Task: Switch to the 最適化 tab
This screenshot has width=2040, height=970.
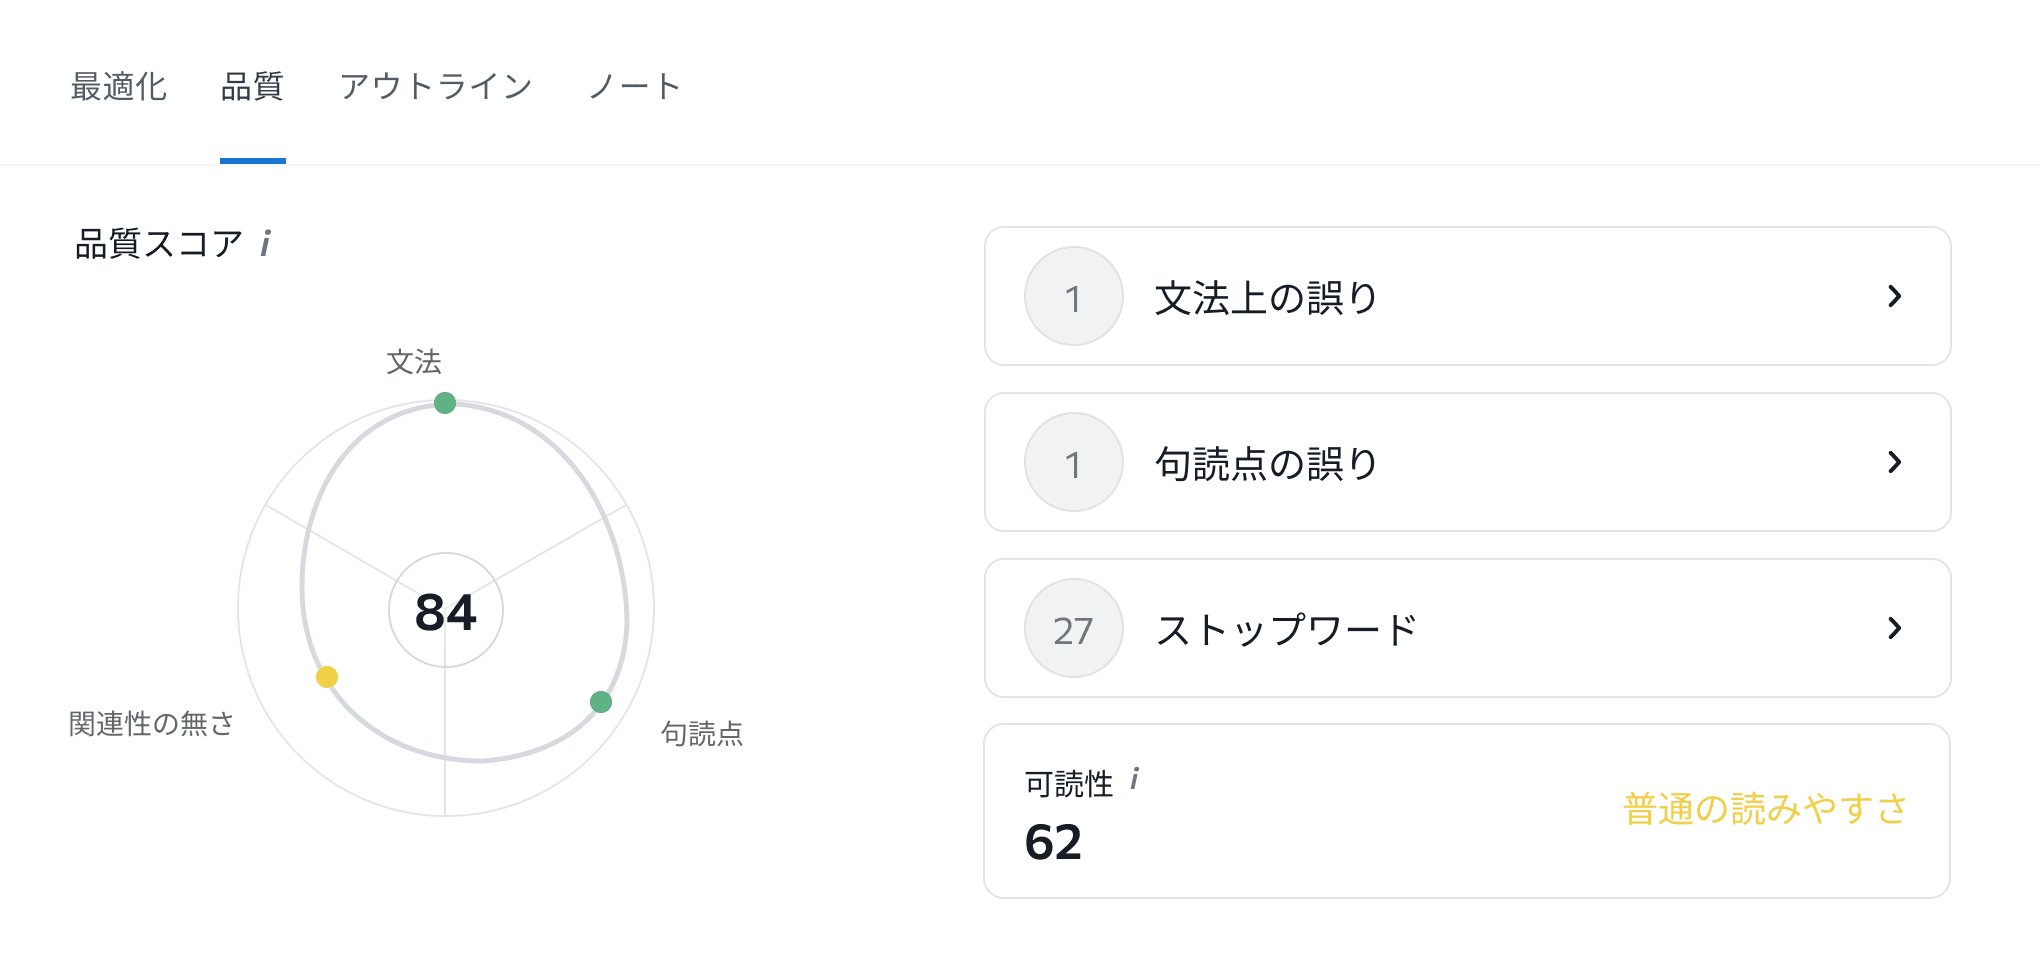Action: coord(119,87)
